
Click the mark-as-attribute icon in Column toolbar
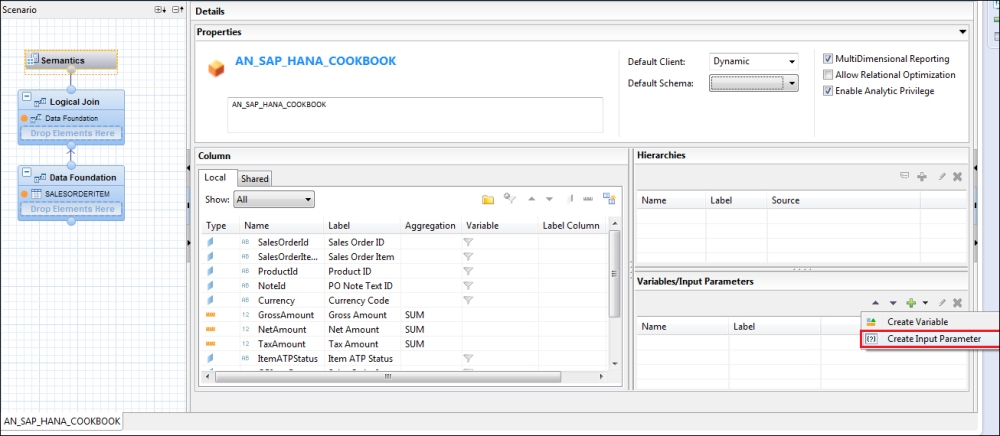pyautogui.click(x=570, y=199)
